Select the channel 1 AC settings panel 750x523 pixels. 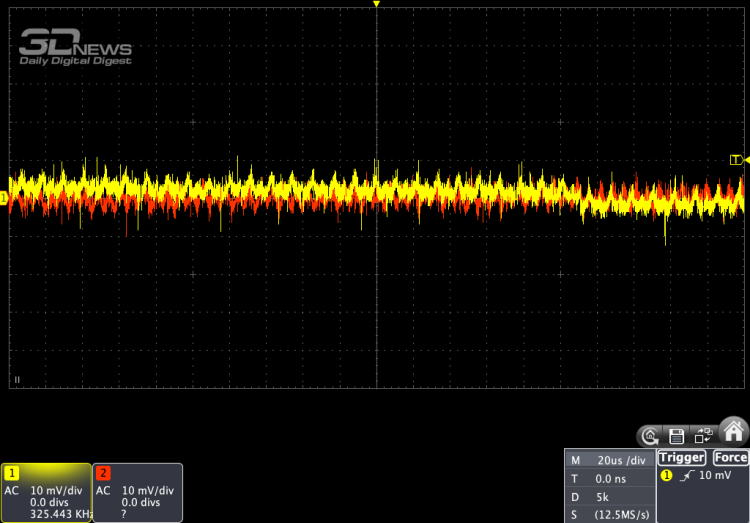coord(45,493)
